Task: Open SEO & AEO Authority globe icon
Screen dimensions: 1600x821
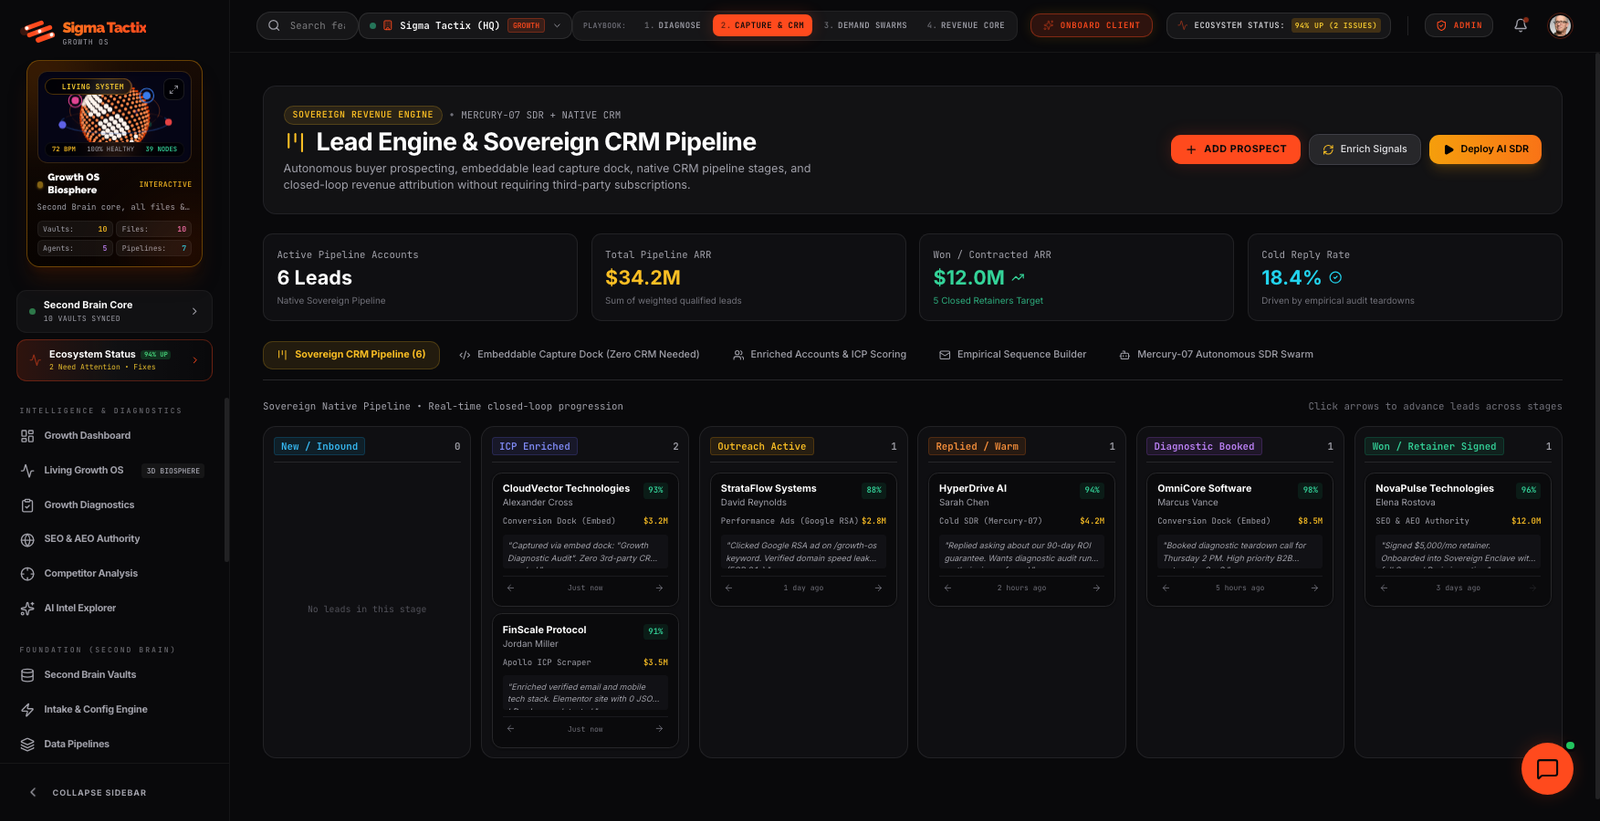Action: (x=27, y=539)
